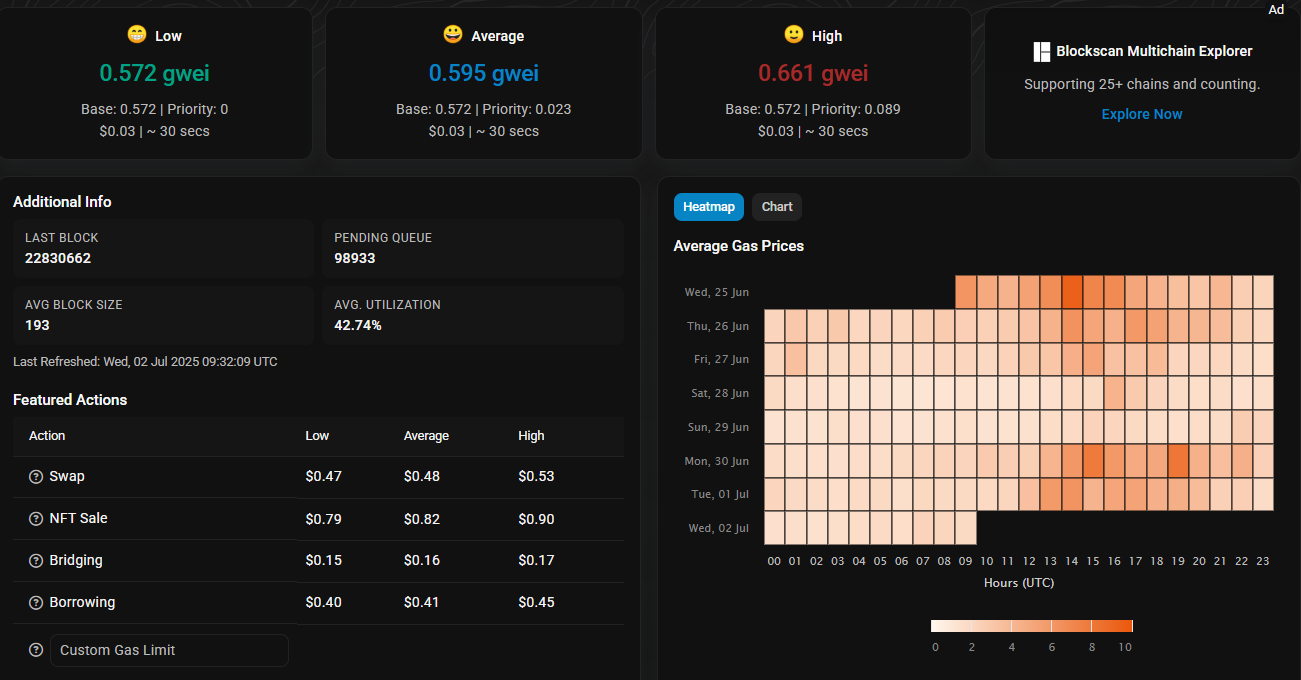Click the Blockscan logo icon
This screenshot has height=680, width=1301.
[1041, 51]
